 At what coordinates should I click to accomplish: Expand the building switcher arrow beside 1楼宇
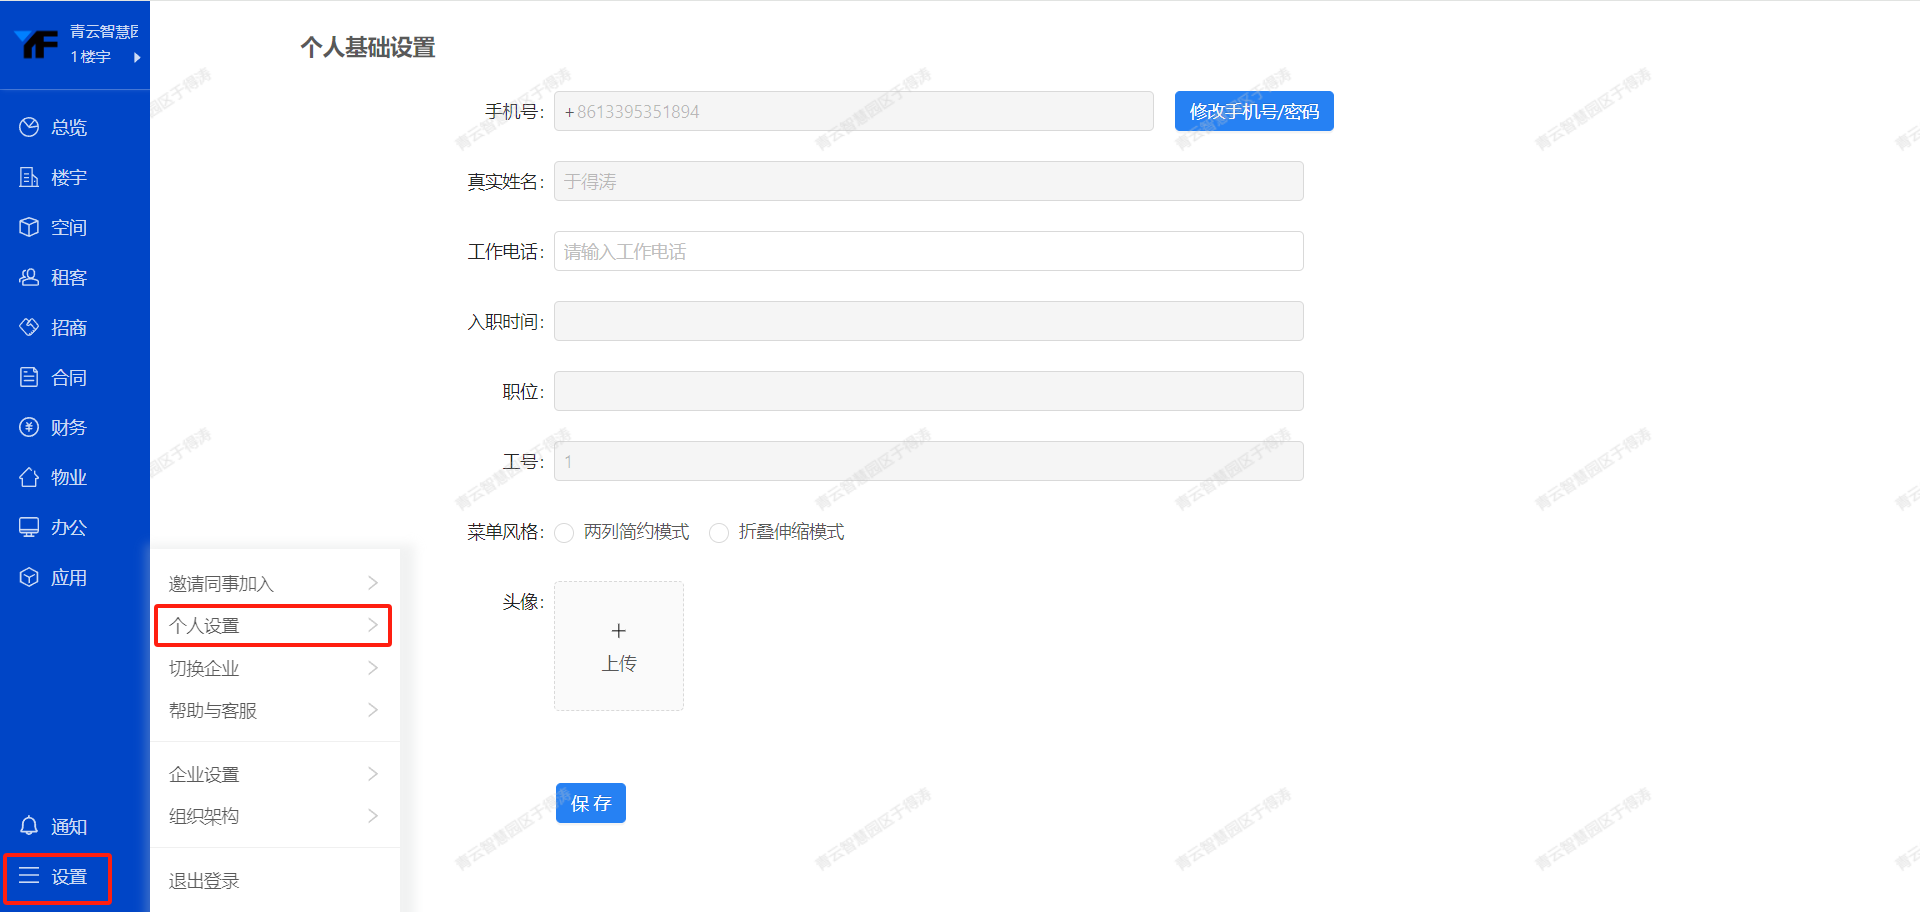[x=137, y=57]
